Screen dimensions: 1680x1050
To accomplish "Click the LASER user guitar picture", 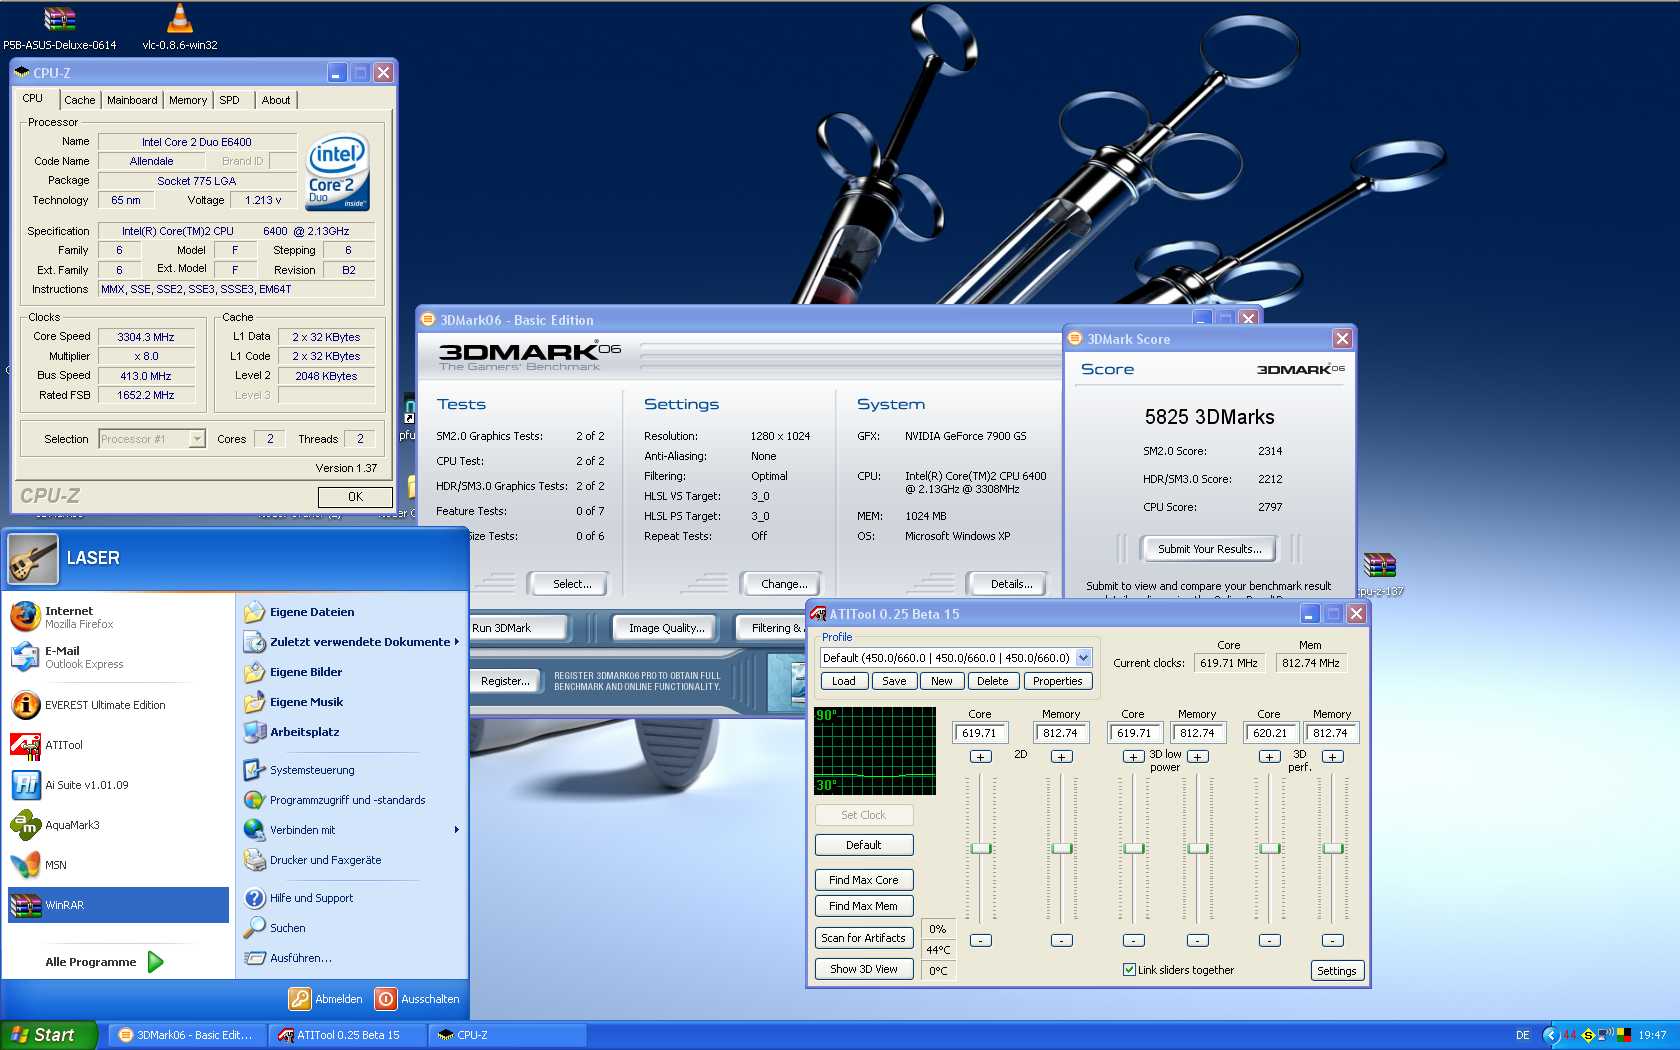I will tap(33, 558).
